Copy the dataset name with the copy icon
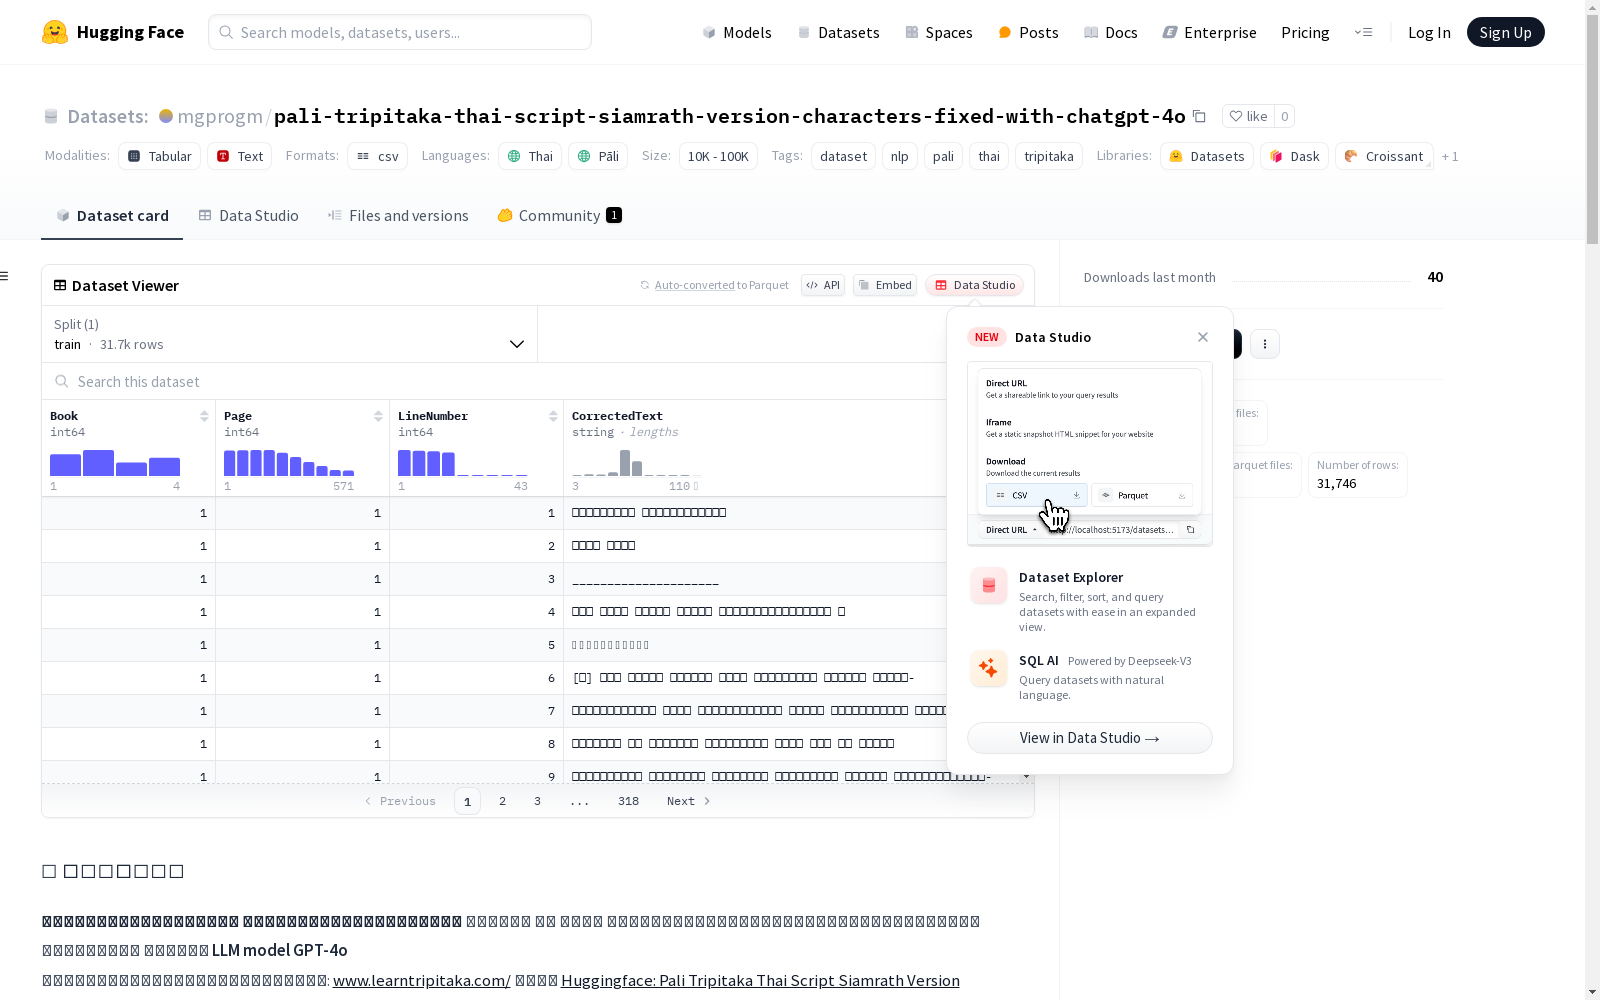The width and height of the screenshot is (1600, 1000). pyautogui.click(x=1199, y=116)
